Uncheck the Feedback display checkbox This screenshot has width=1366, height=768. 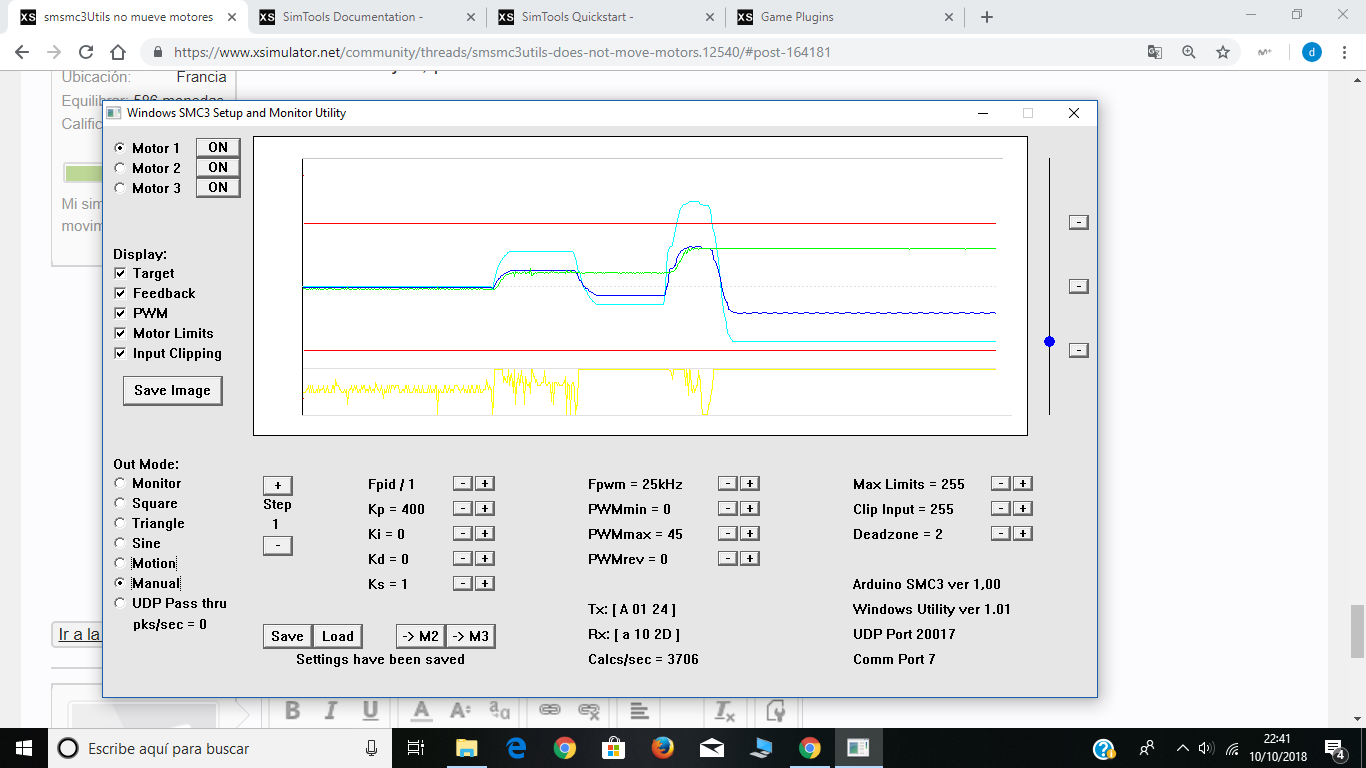click(120, 293)
